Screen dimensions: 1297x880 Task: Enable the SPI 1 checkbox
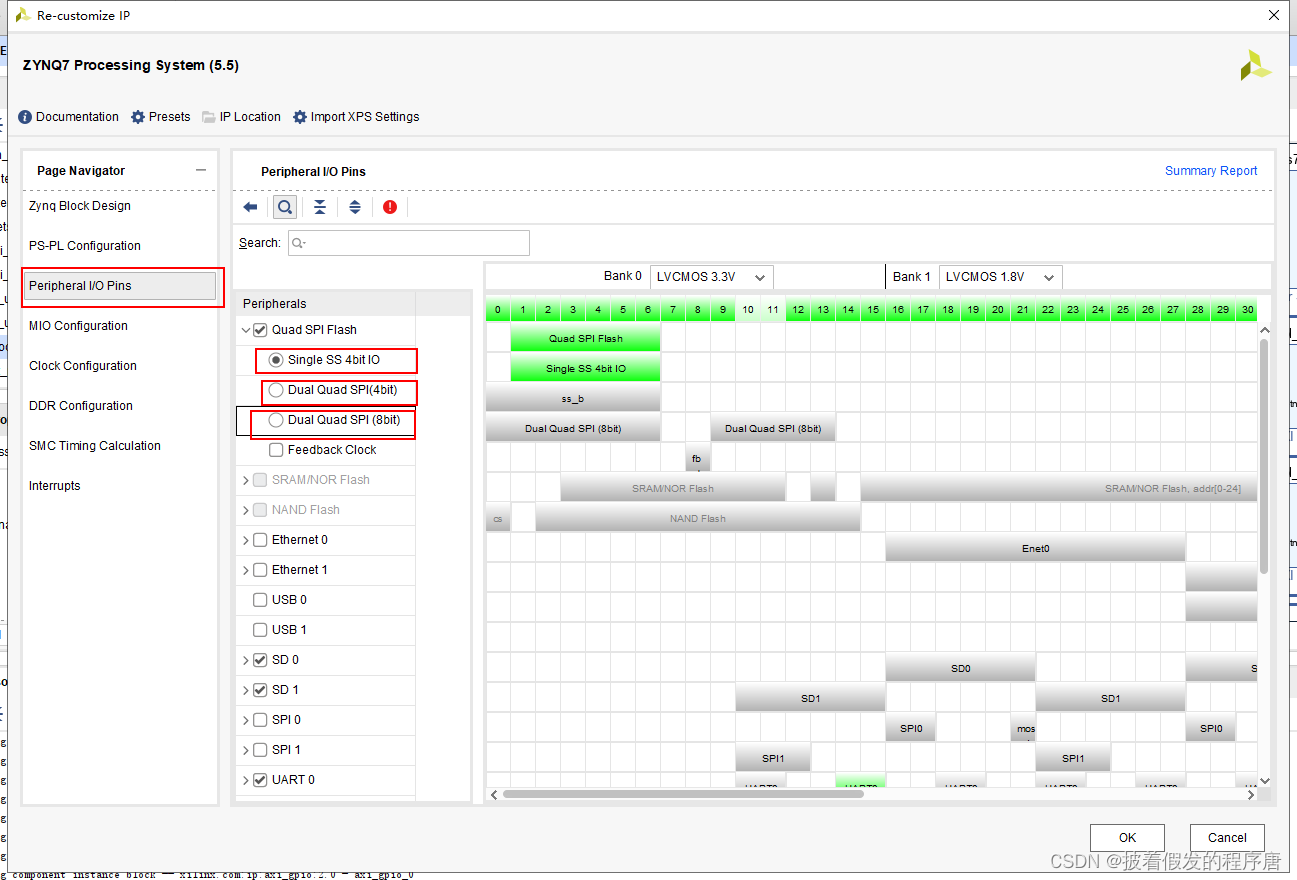point(260,750)
